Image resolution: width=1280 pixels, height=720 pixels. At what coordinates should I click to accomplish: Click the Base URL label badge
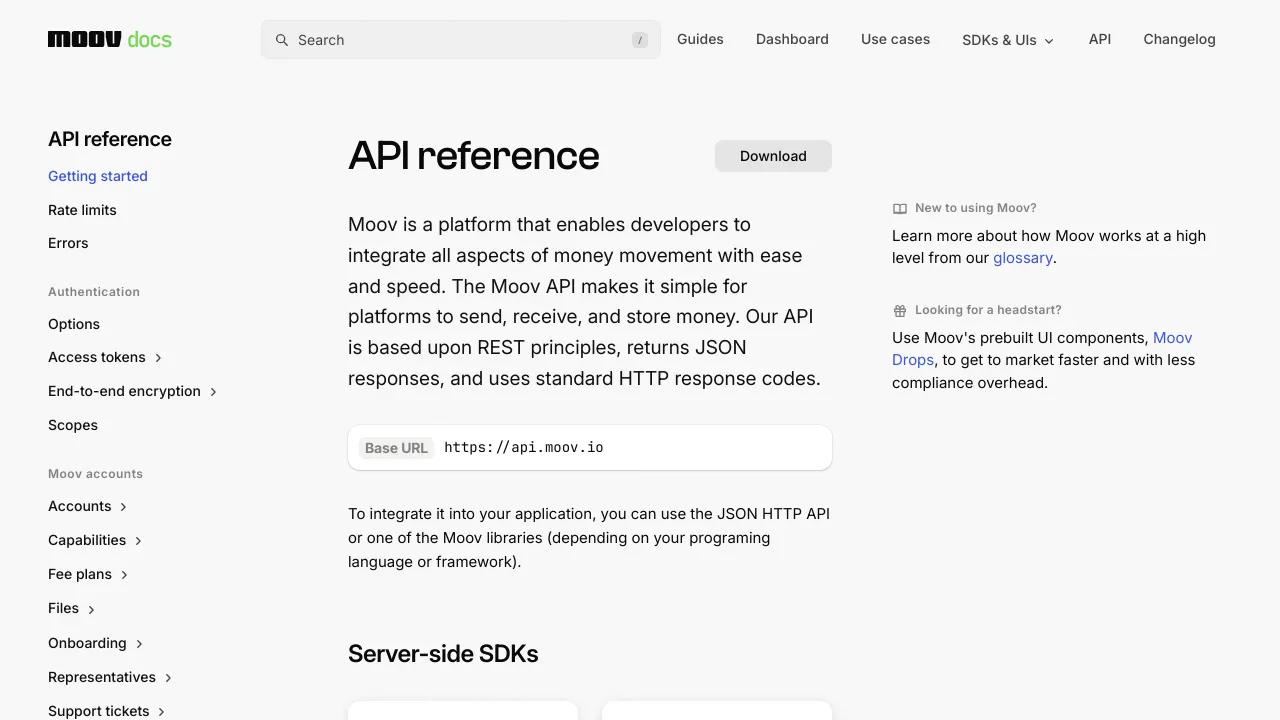(x=396, y=448)
